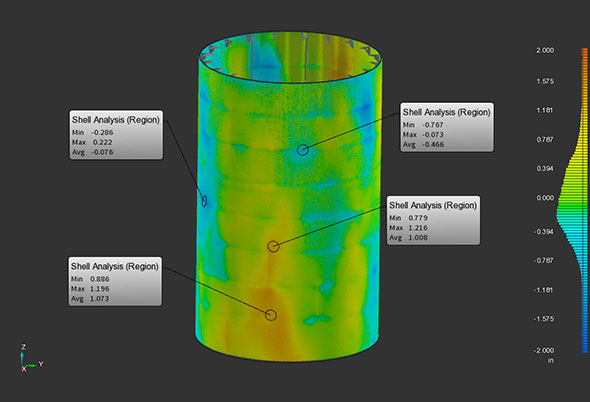Select the circular region marker near cylinder bottom
This screenshot has height=402, width=590.
click(x=271, y=315)
